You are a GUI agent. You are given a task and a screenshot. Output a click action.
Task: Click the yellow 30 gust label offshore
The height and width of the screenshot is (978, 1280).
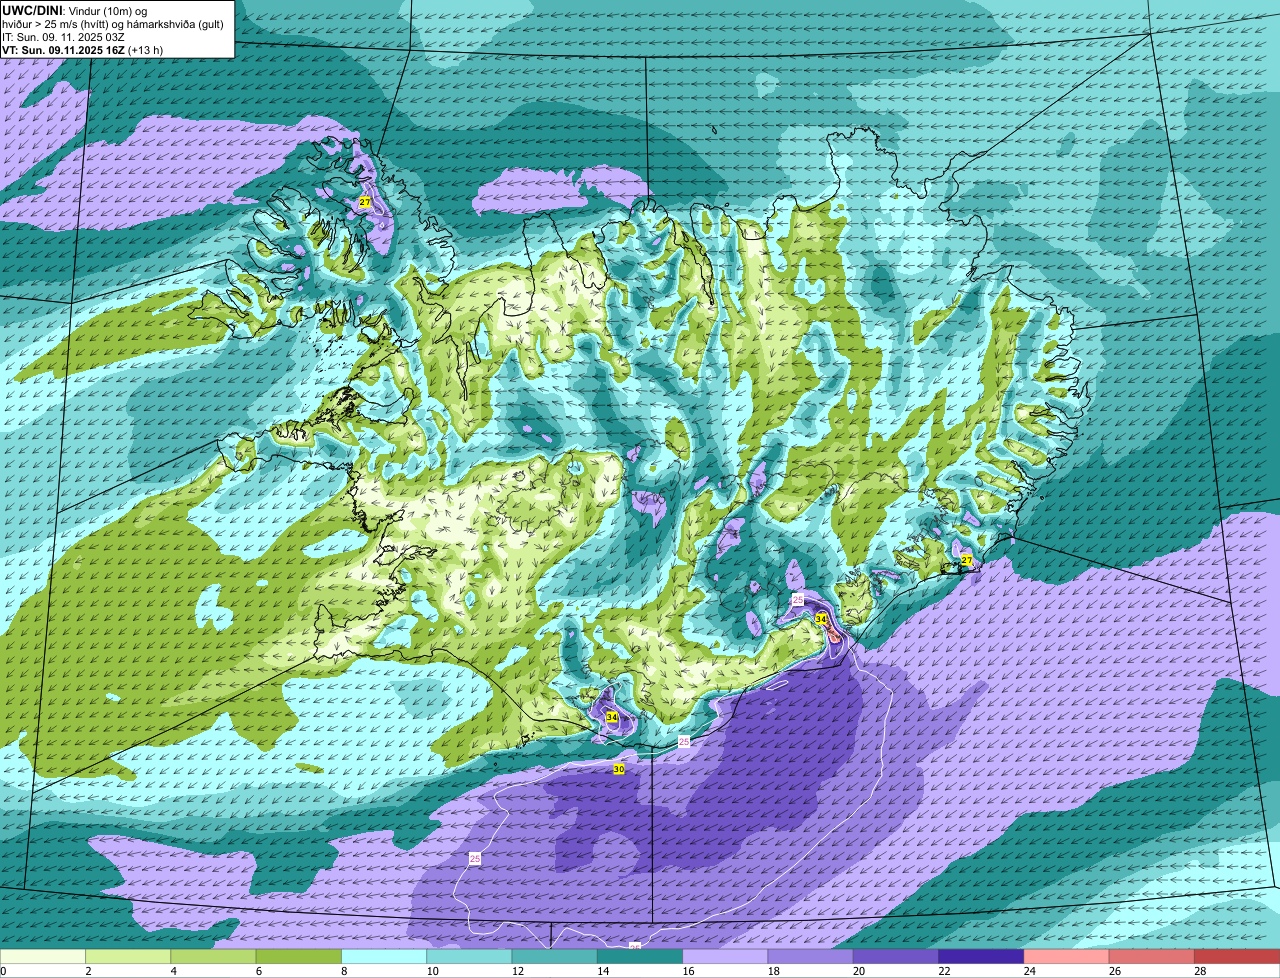pos(619,769)
